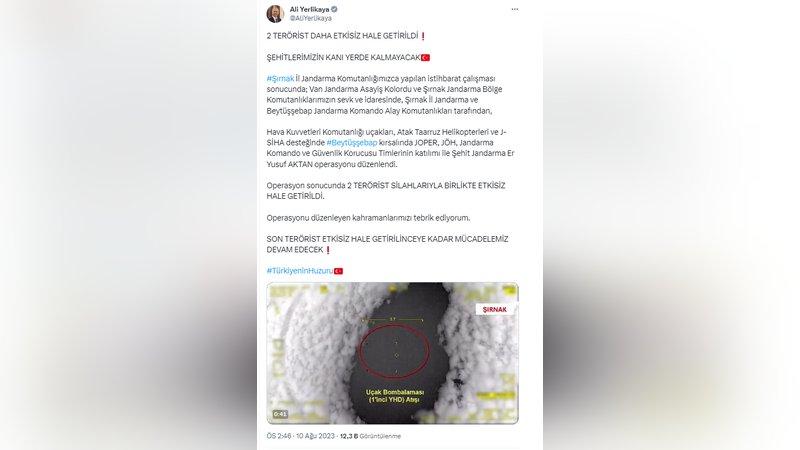Screen dimensions: 800x450
Task: Open the @AliYerlikaya handle link
Action: [x=310, y=18]
